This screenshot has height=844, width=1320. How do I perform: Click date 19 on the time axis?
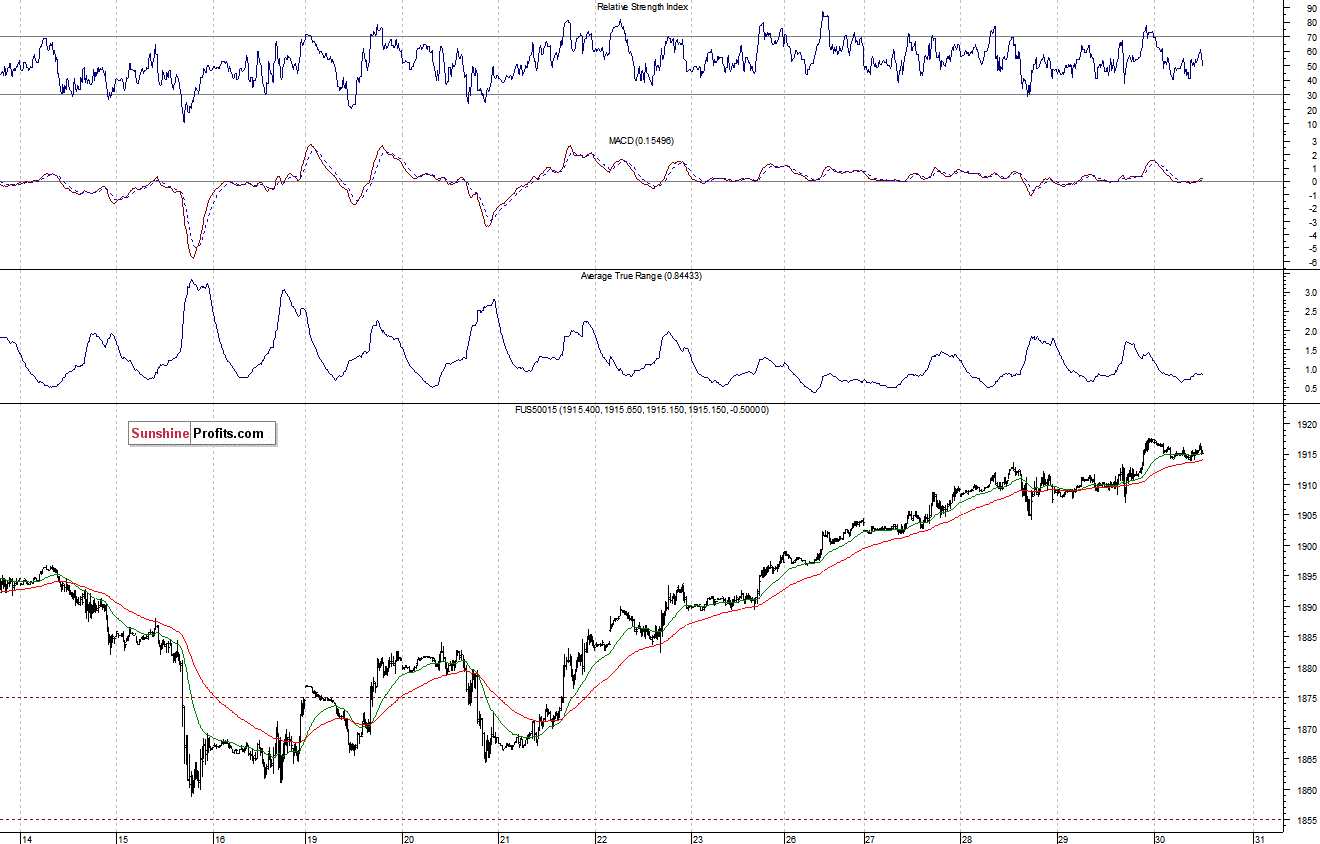coord(313,838)
